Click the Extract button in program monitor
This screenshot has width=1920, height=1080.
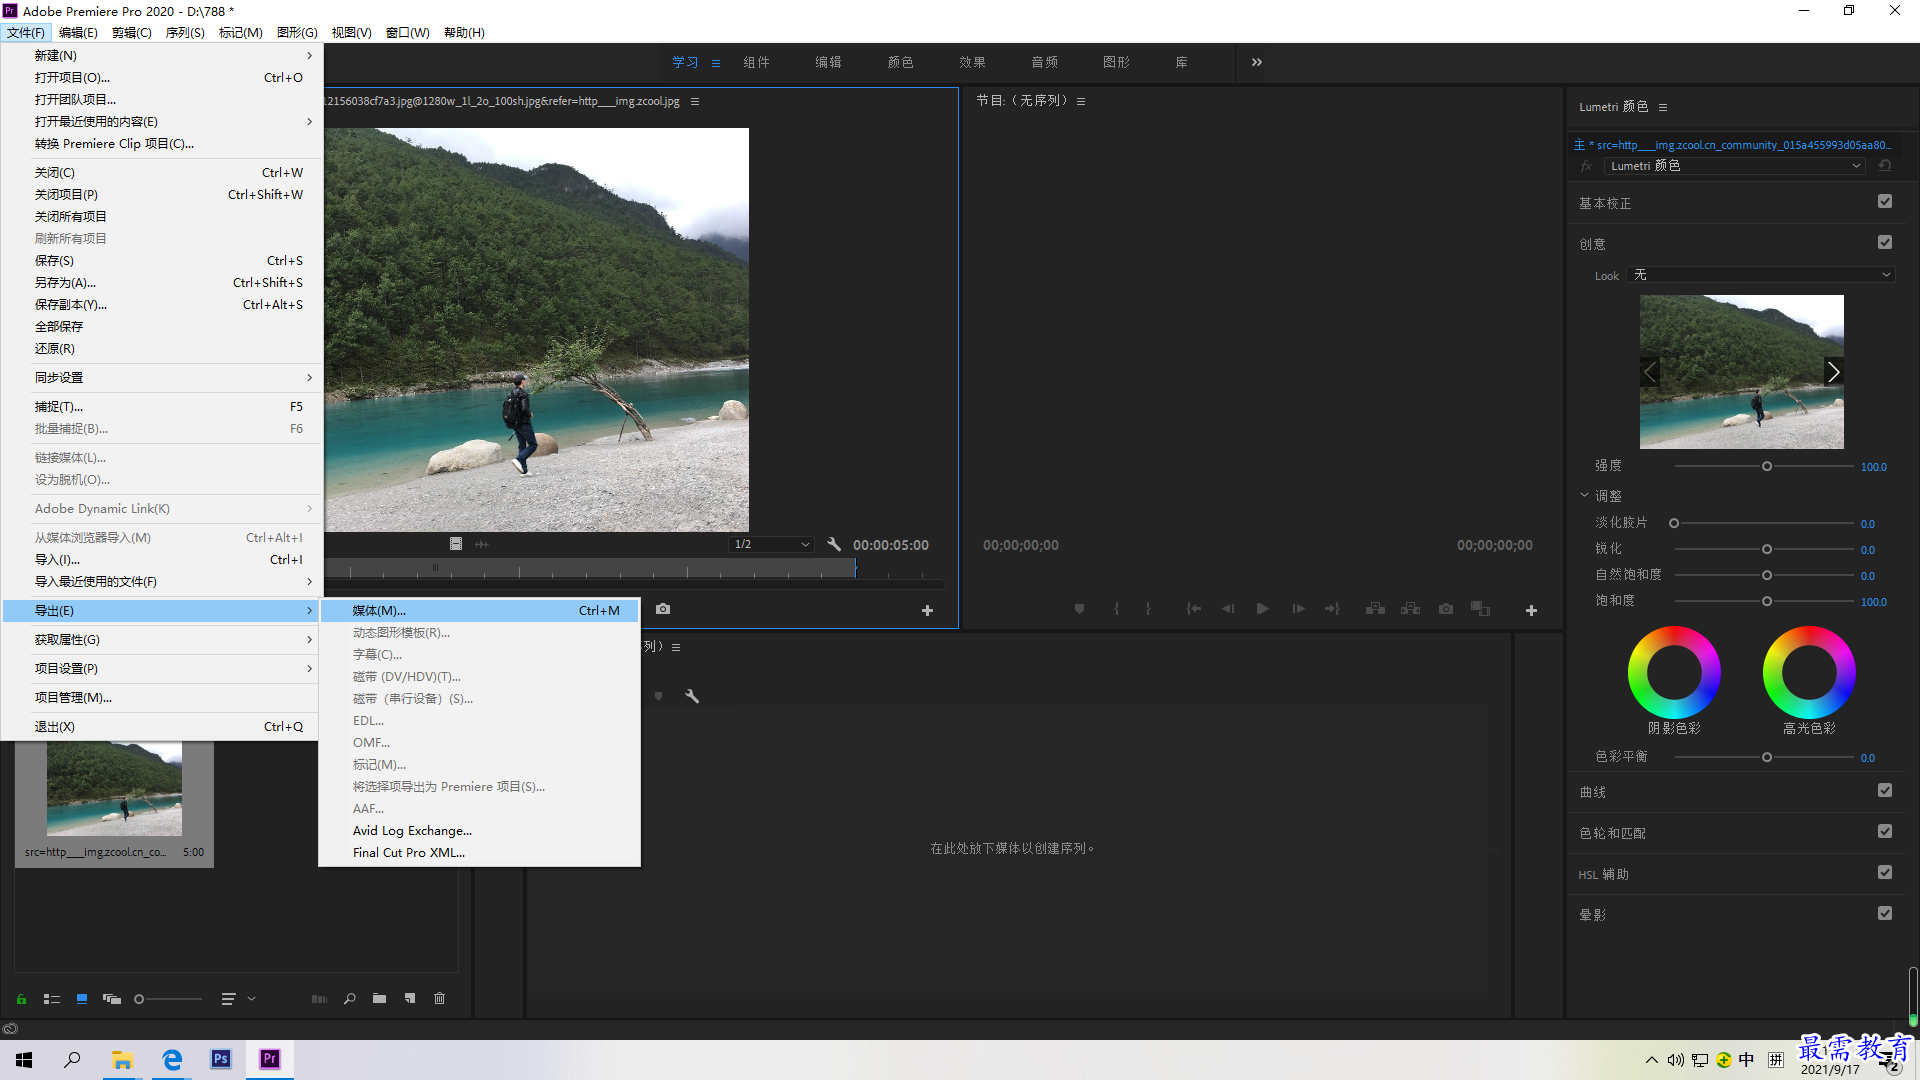point(1411,609)
